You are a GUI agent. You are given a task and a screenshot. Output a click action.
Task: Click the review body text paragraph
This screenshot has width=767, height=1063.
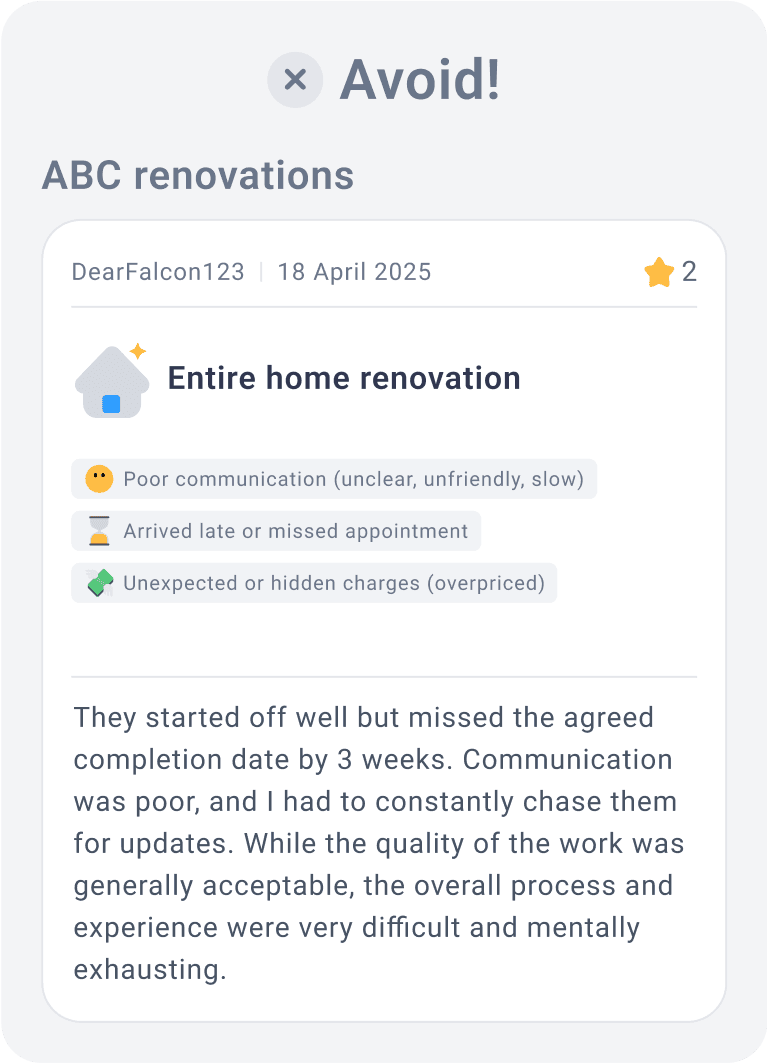[x=380, y=843]
